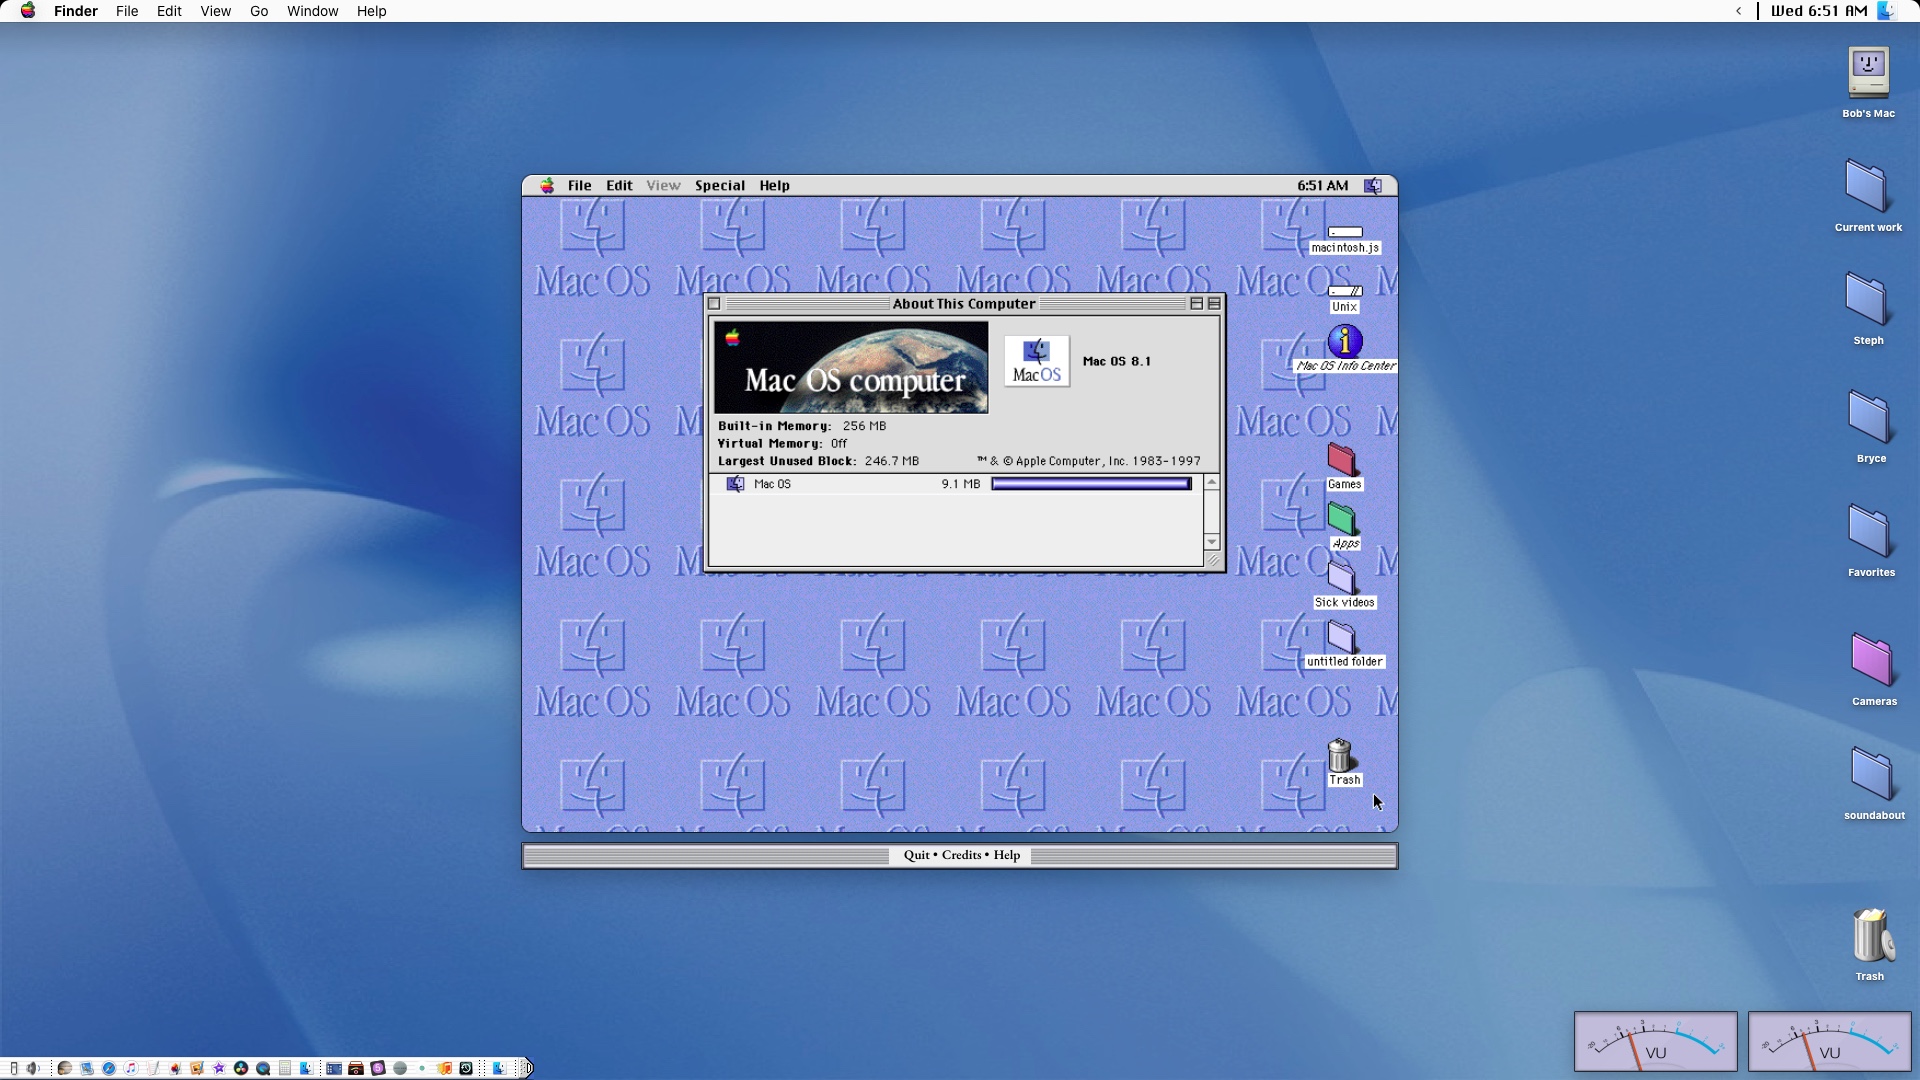This screenshot has width=1920, height=1080.
Task: Open emulator File menu
Action: click(580, 185)
